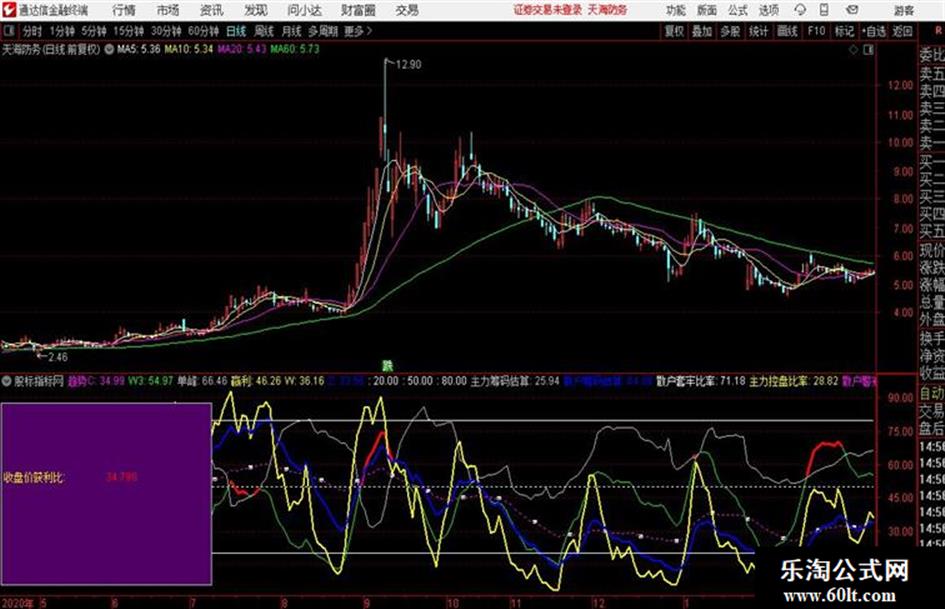Click the 2020年 date axis label
Image resolution: width=945 pixels, height=609 pixels.
point(17,603)
